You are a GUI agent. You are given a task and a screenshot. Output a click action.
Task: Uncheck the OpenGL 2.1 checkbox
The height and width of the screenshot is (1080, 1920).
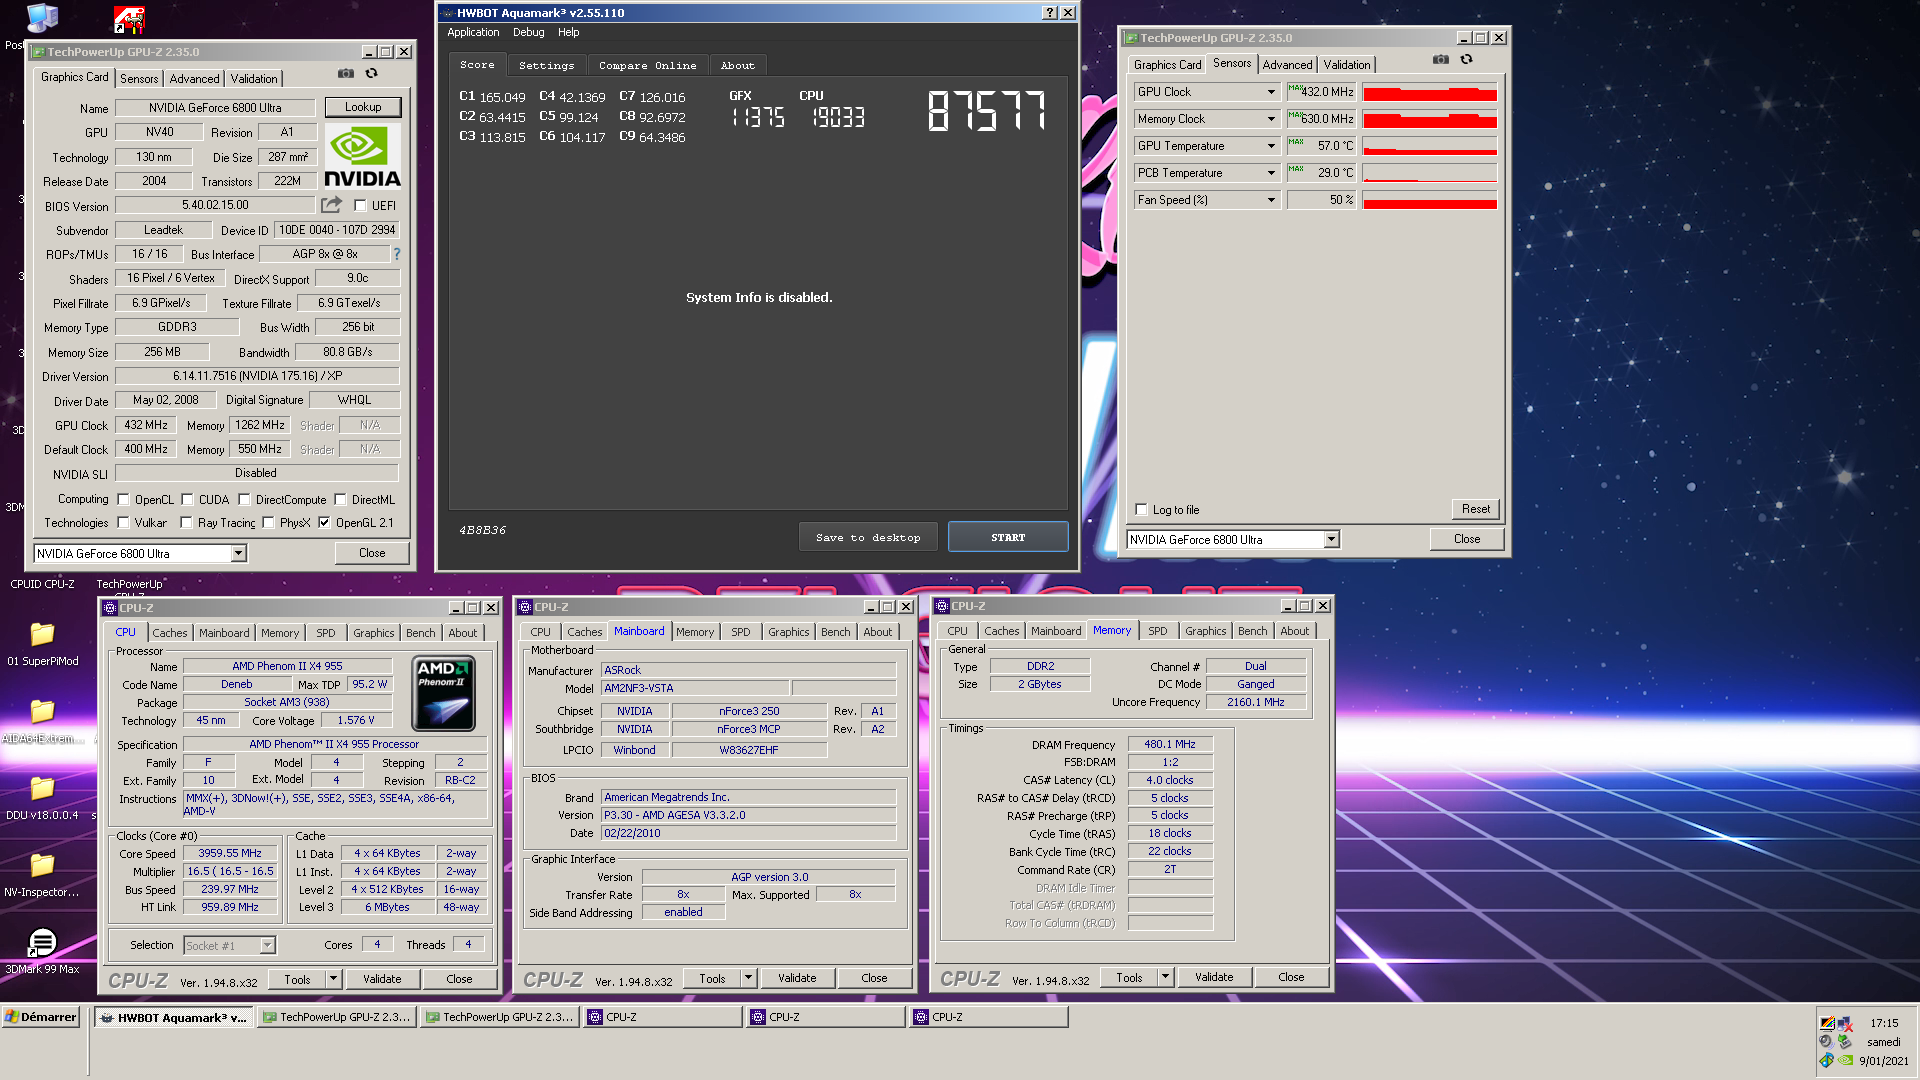324,522
